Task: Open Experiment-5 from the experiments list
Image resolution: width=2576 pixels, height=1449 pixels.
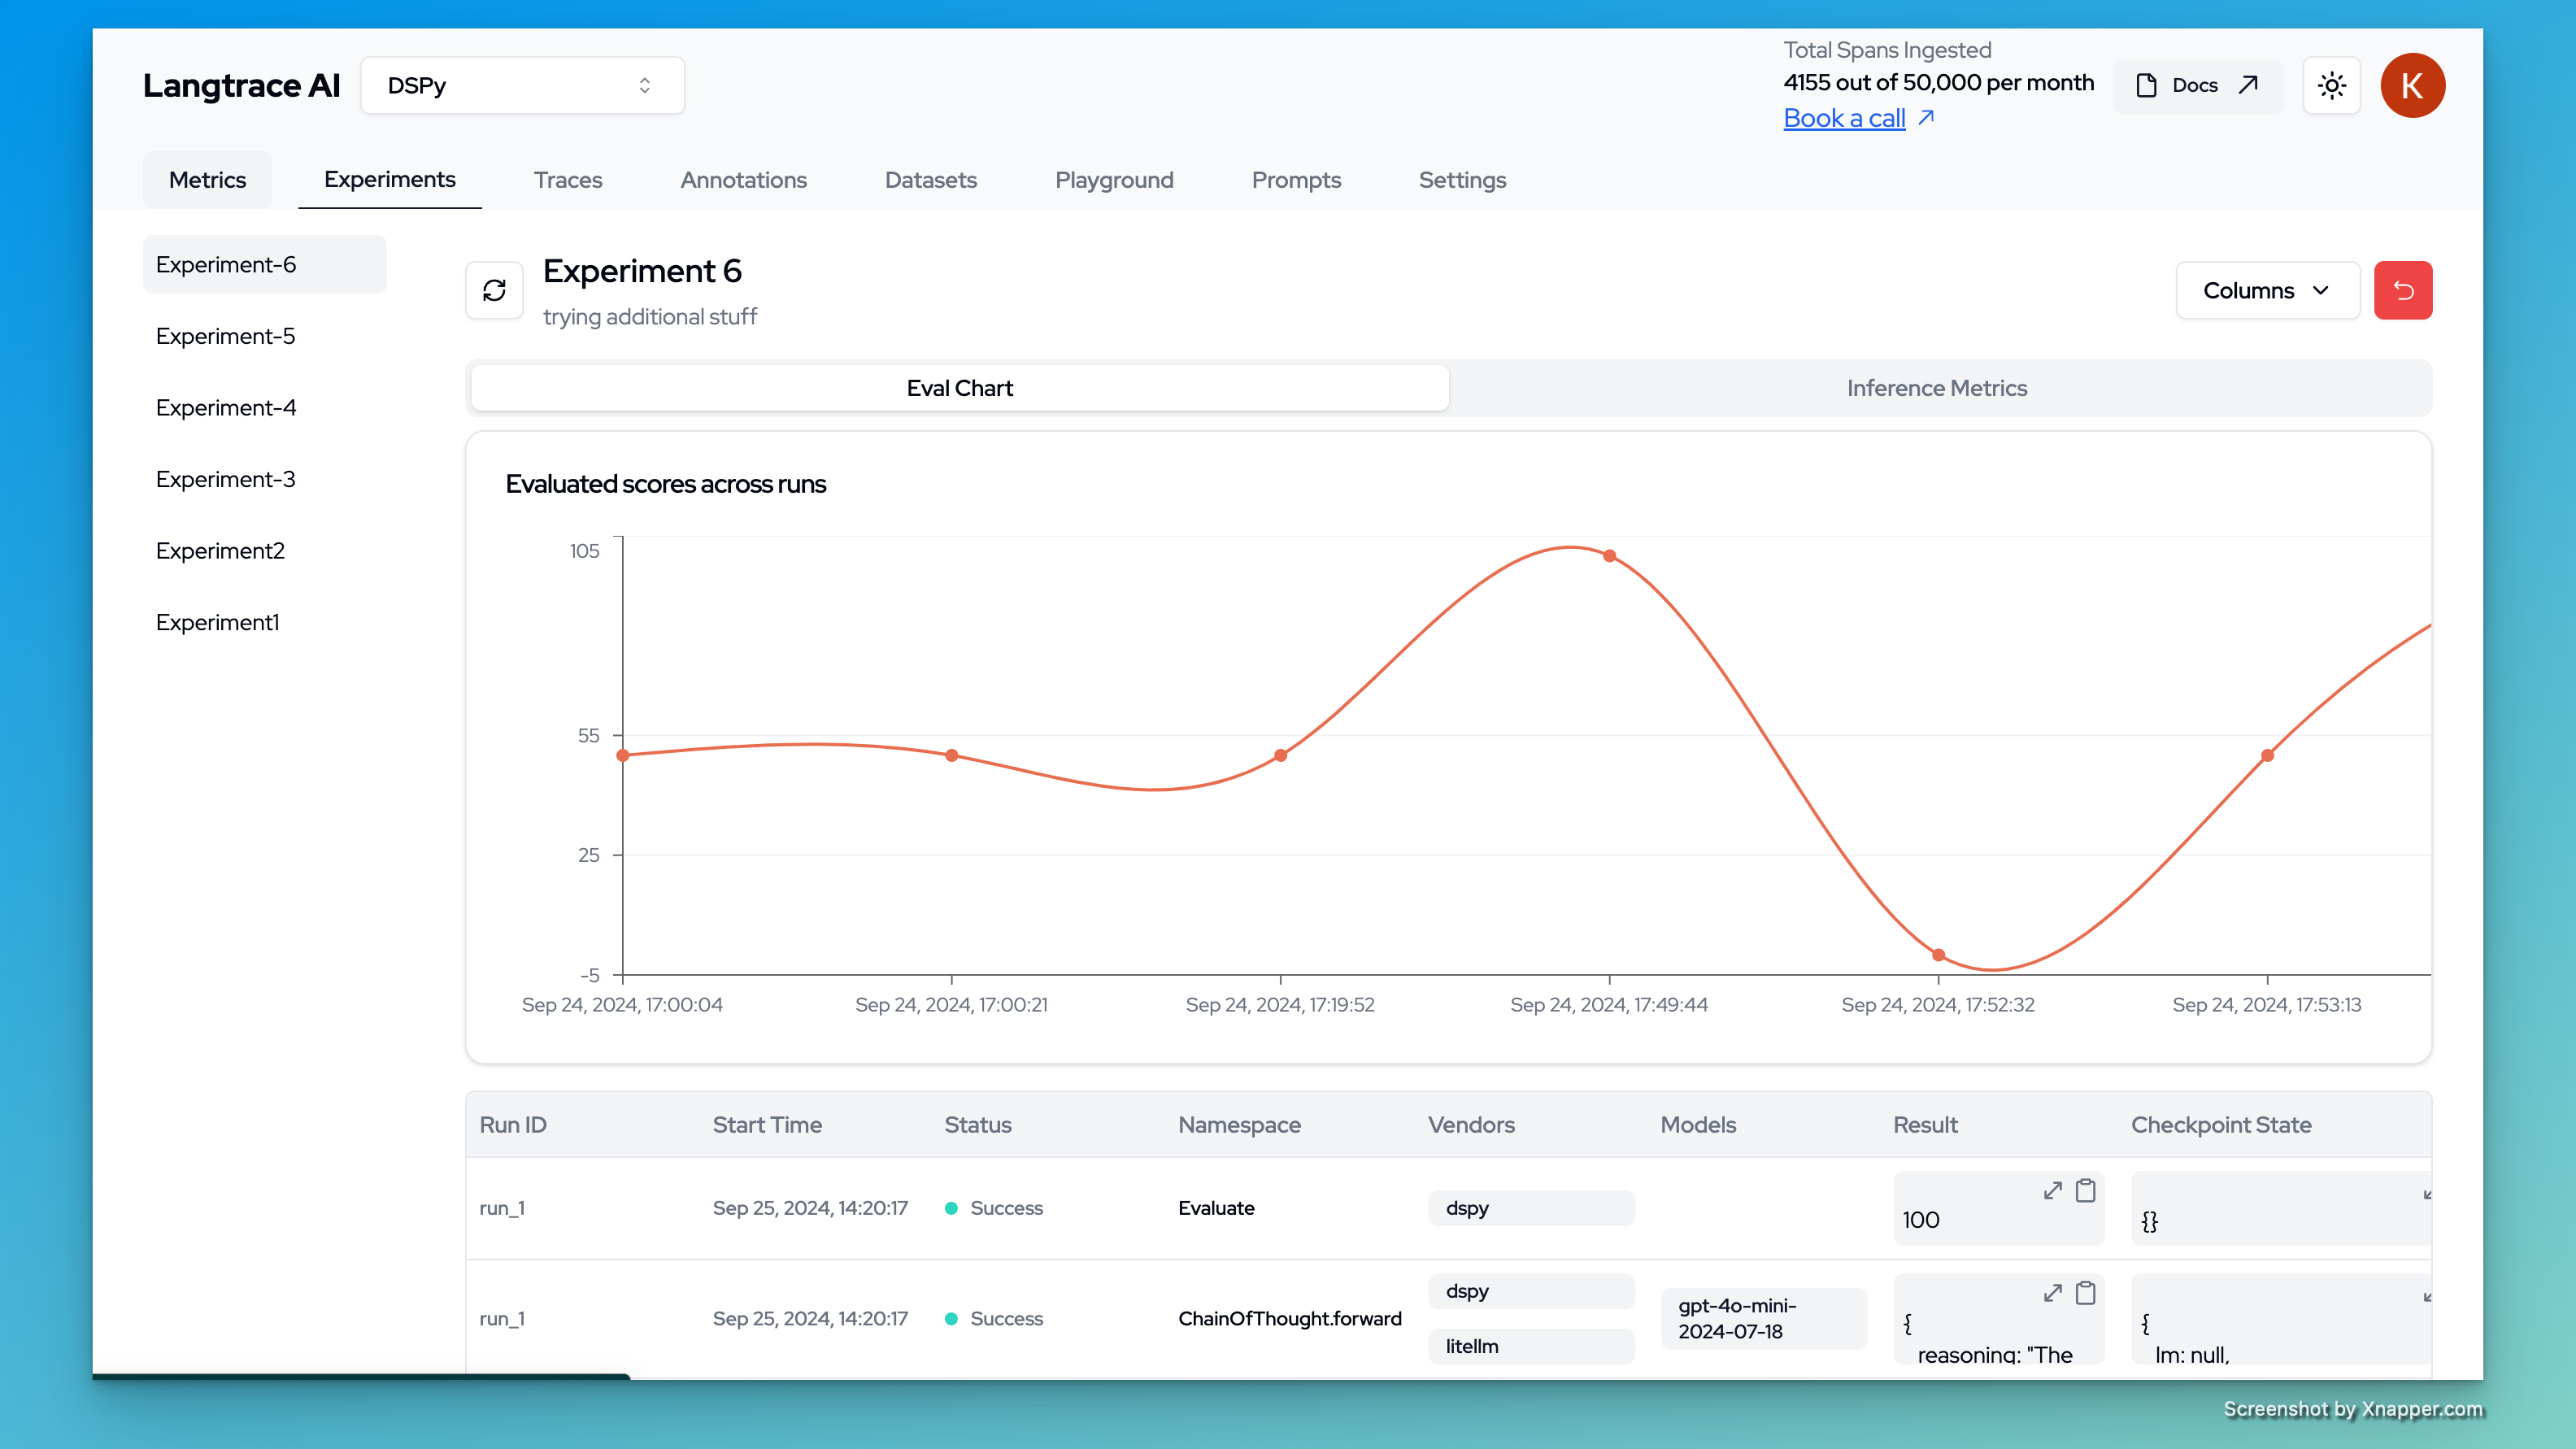Action: (x=225, y=336)
